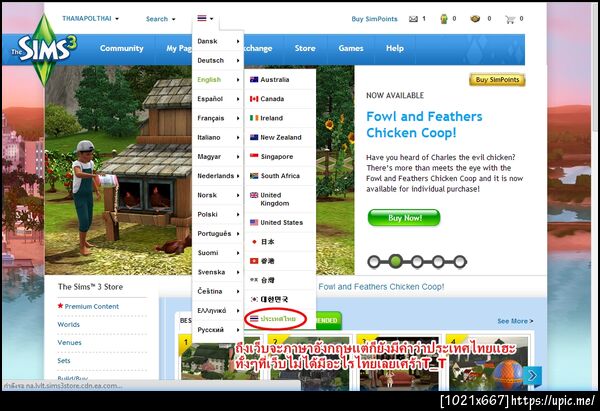
Task: Expand Deutsch language submenu
Action: [218, 60]
